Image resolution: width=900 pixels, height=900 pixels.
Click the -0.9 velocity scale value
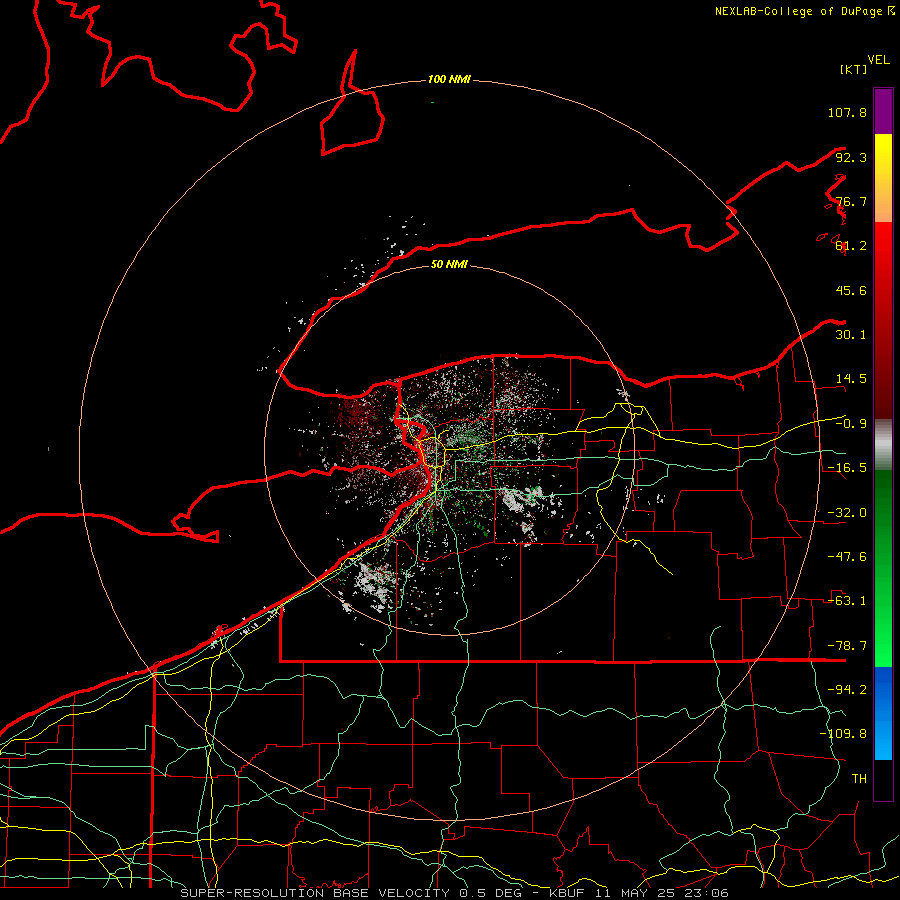click(851, 424)
